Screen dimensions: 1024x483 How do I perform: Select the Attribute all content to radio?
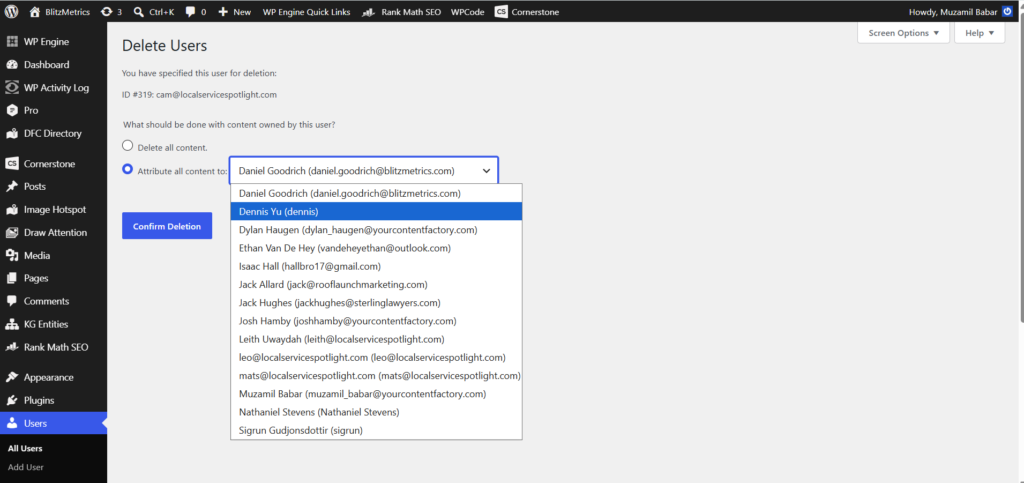tap(128, 168)
